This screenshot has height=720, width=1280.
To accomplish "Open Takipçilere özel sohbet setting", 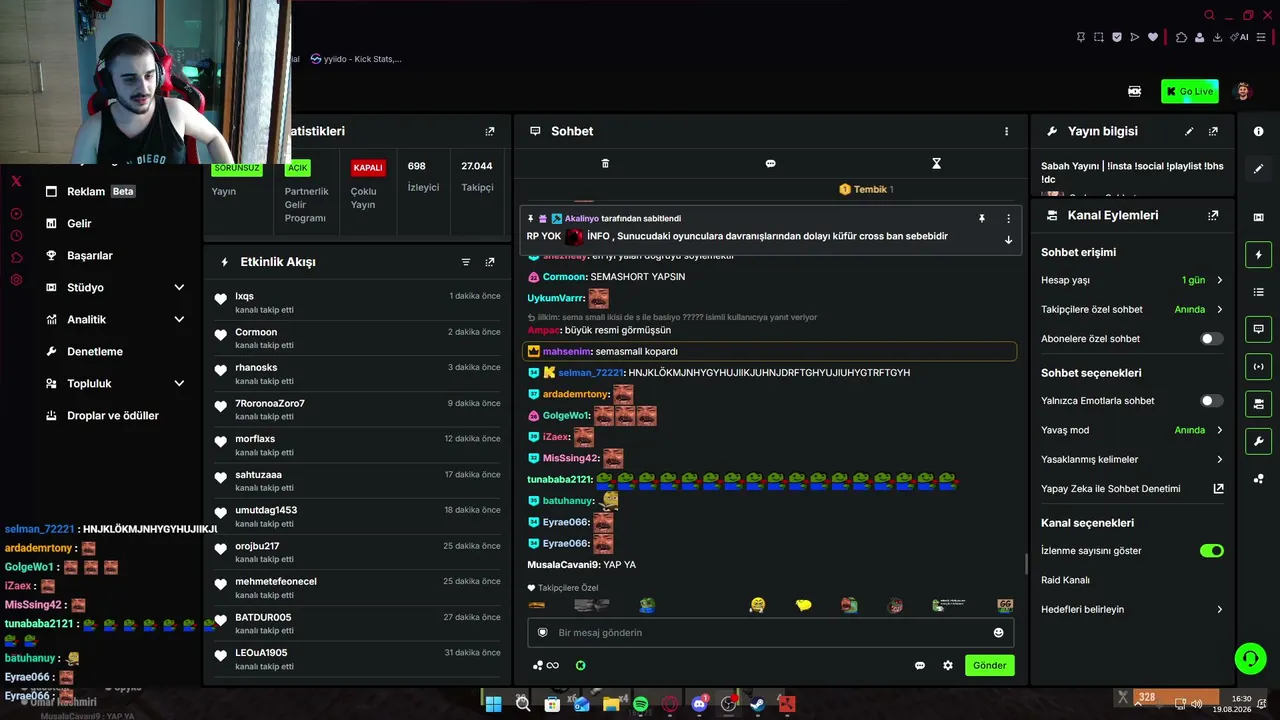I will pyautogui.click(x=1132, y=309).
